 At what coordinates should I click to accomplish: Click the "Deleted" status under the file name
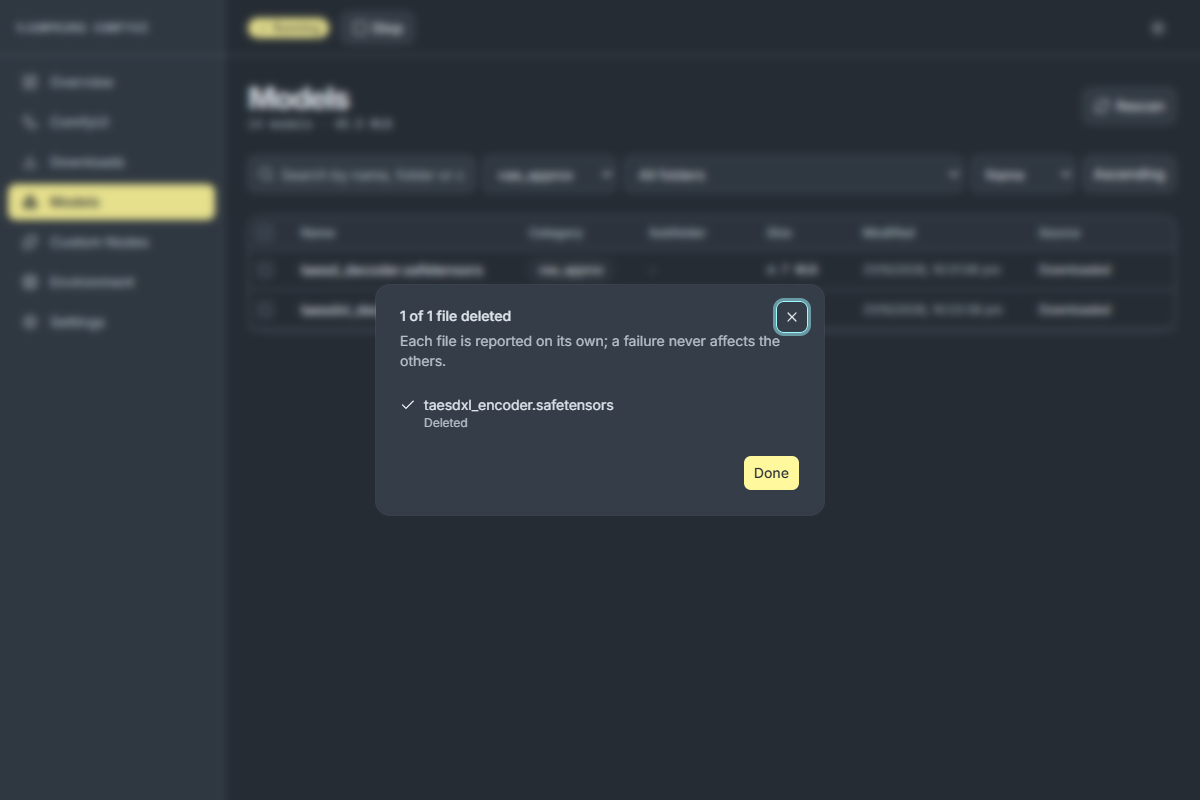click(x=446, y=423)
